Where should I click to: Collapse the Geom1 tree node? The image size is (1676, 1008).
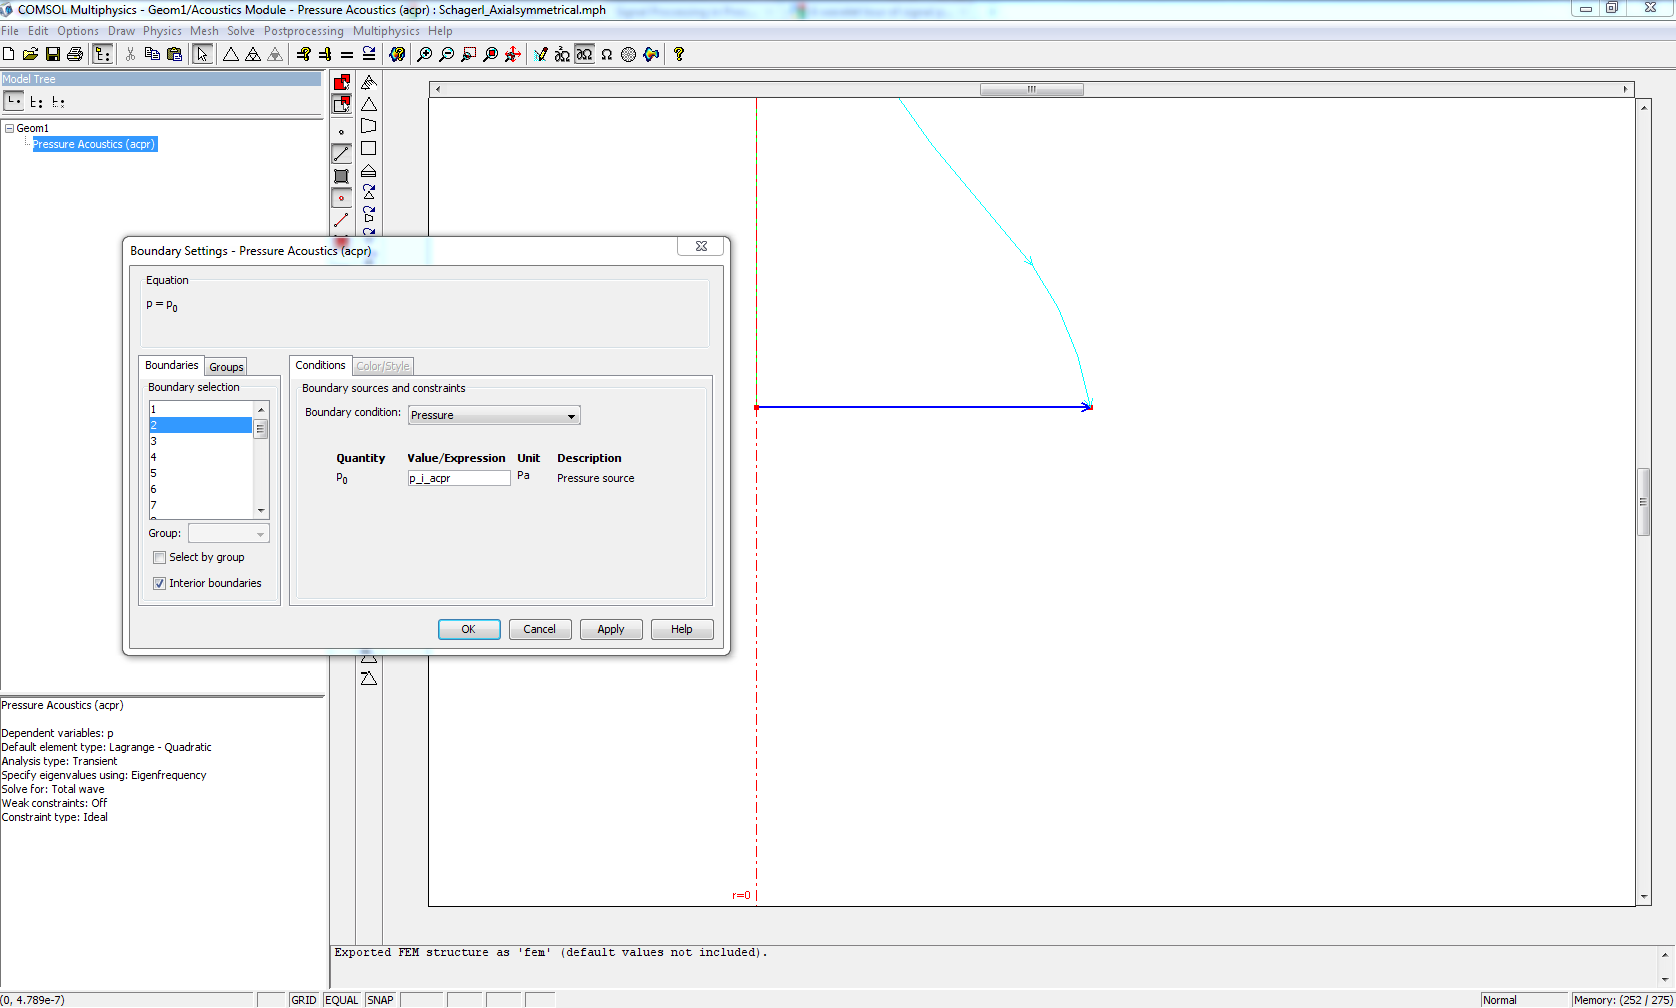coord(9,128)
